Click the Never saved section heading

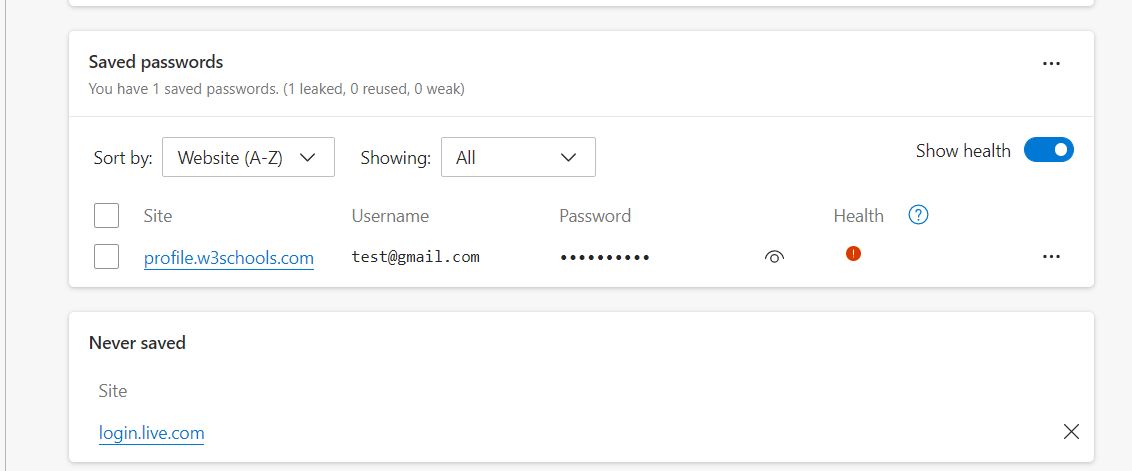pyautogui.click(x=137, y=343)
